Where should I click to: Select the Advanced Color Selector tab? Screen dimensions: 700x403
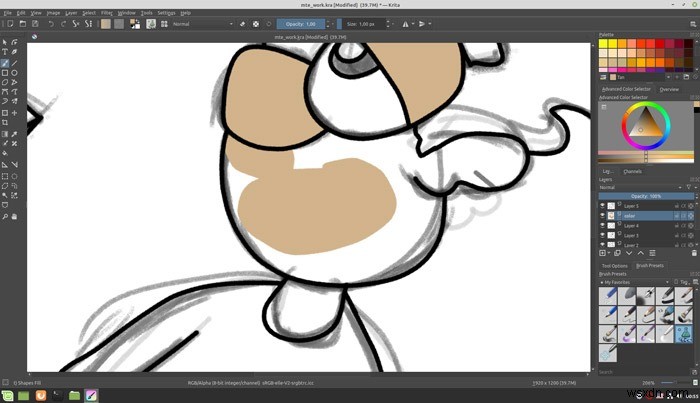626,89
